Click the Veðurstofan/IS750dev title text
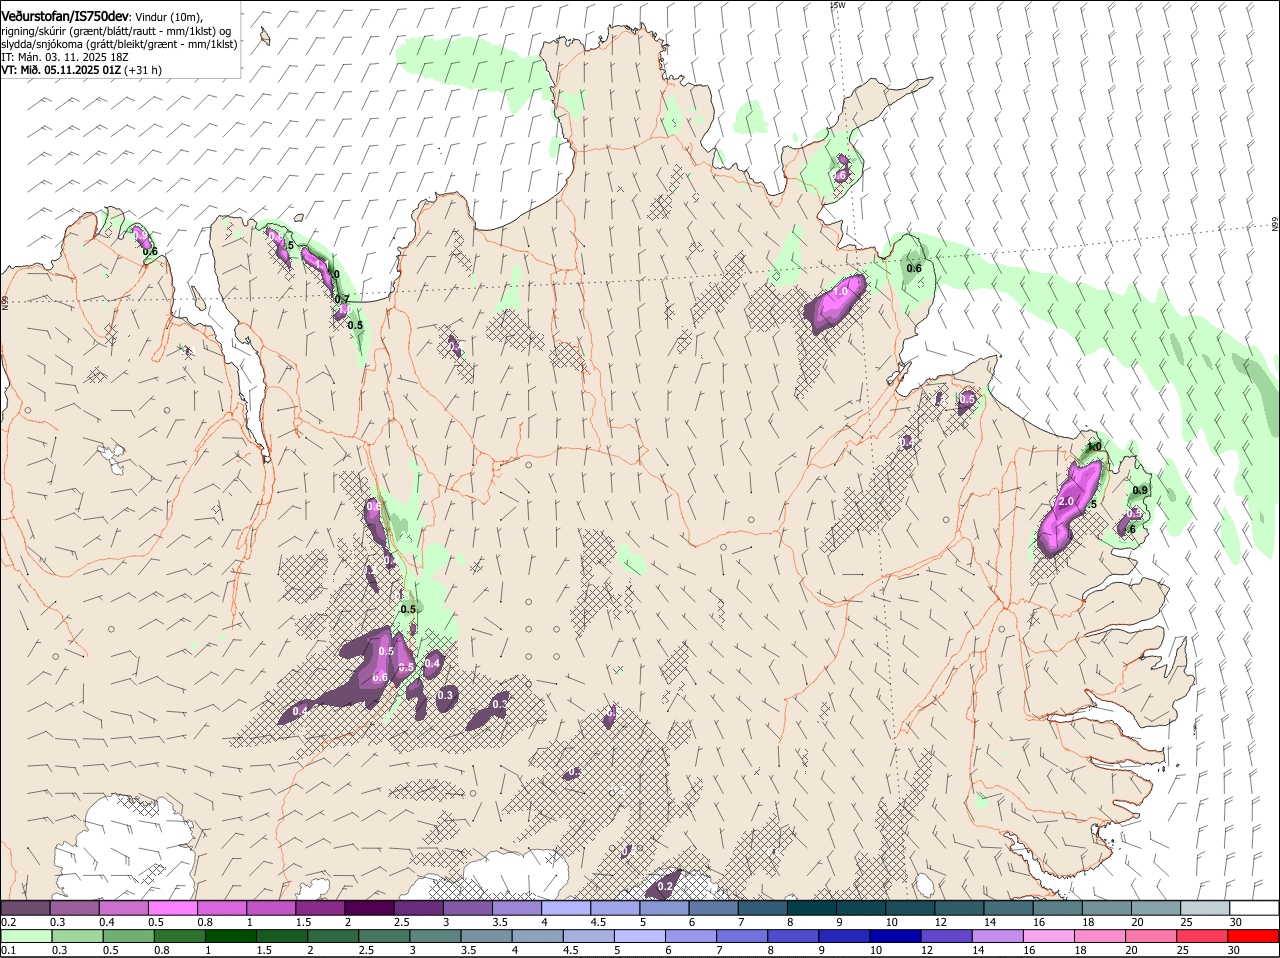 (x=66, y=17)
